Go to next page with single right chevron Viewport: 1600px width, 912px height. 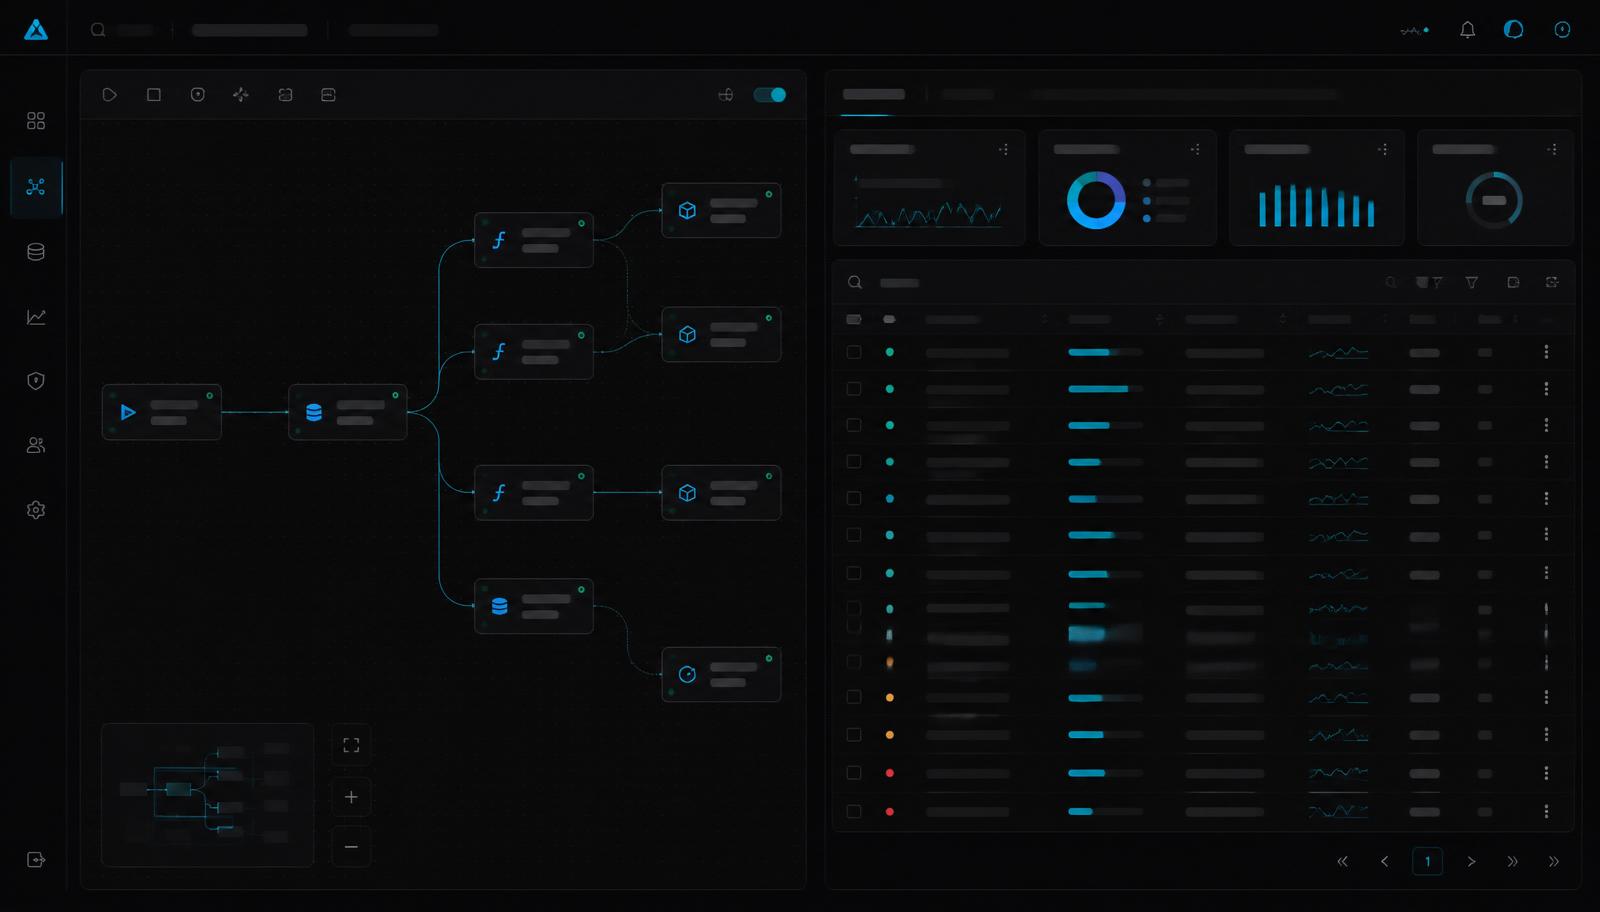1471,861
